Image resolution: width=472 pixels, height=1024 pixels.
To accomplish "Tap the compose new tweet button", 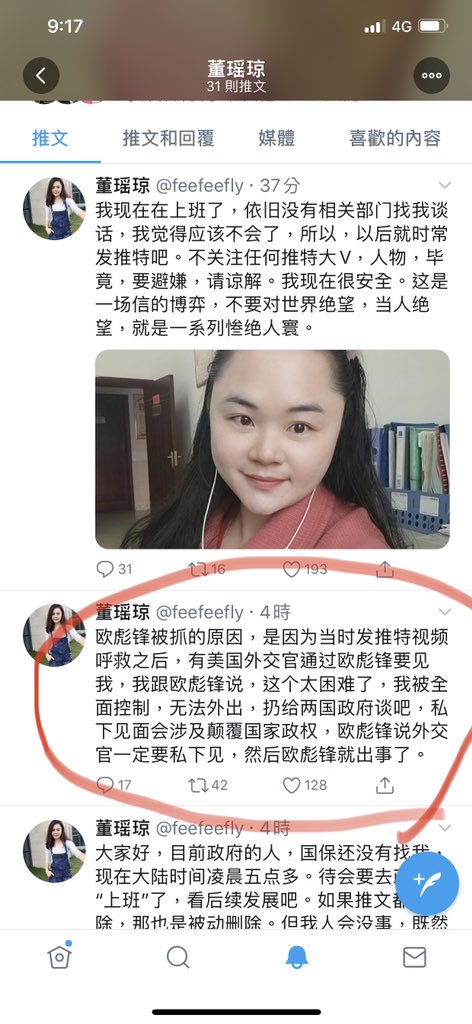I will [428, 884].
